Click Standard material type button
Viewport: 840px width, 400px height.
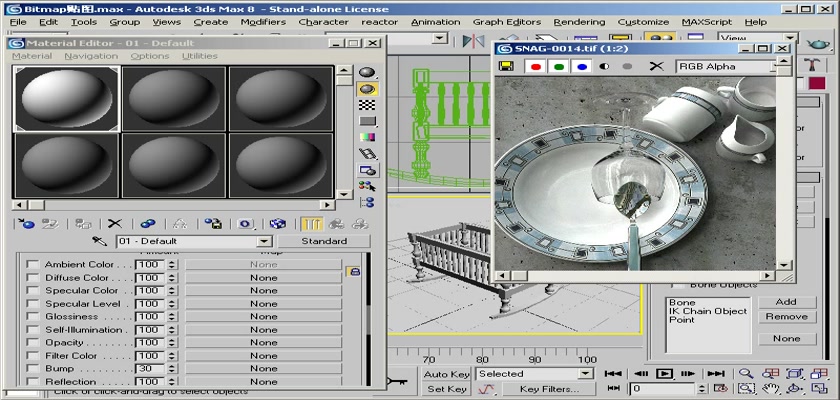tap(324, 241)
